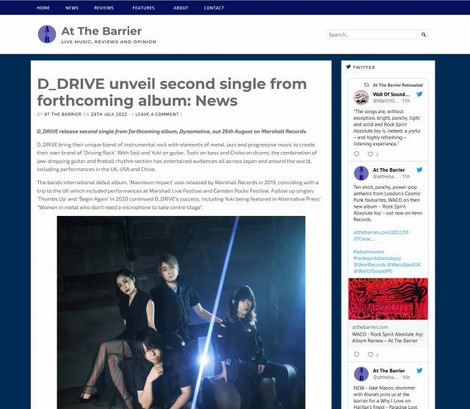Viewport: 470px width, 409px height.
Task: Click At The Barrier avatar in second tweet
Action: click(x=361, y=173)
